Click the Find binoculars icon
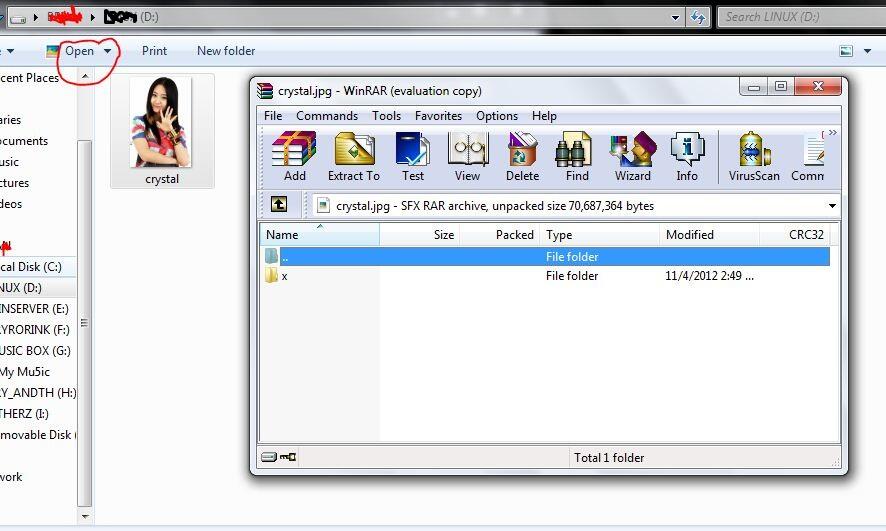The height and width of the screenshot is (531, 886). click(577, 156)
